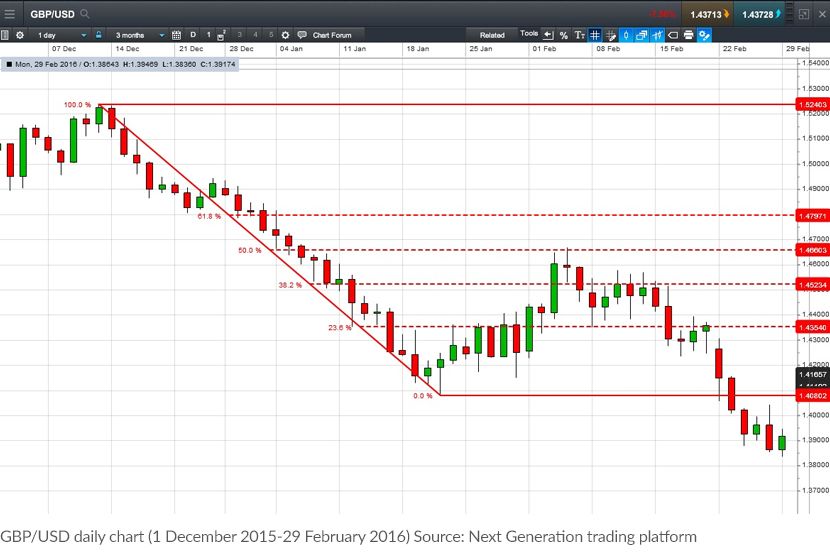Viewport: 830px width, 555px height.
Task: Click the 1.43713 sell price button
Action: pos(709,14)
